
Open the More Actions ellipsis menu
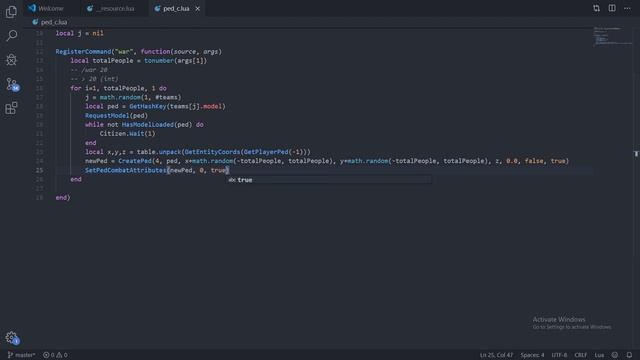627,8
